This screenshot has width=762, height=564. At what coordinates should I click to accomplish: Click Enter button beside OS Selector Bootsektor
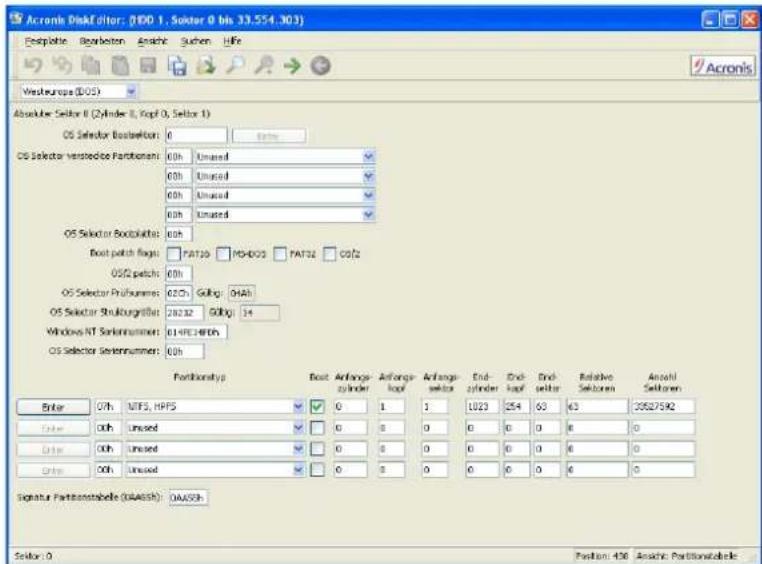269,136
